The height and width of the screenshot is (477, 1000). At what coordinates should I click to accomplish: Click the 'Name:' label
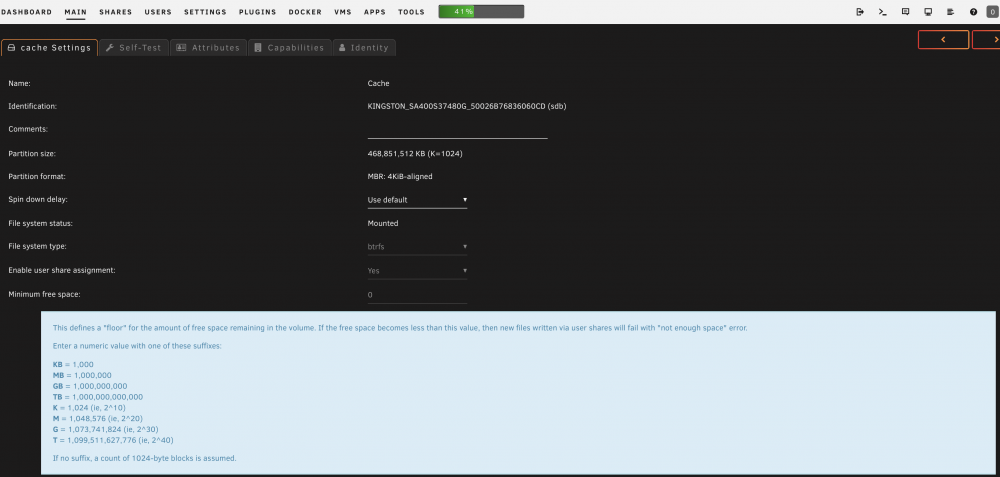[x=19, y=84]
